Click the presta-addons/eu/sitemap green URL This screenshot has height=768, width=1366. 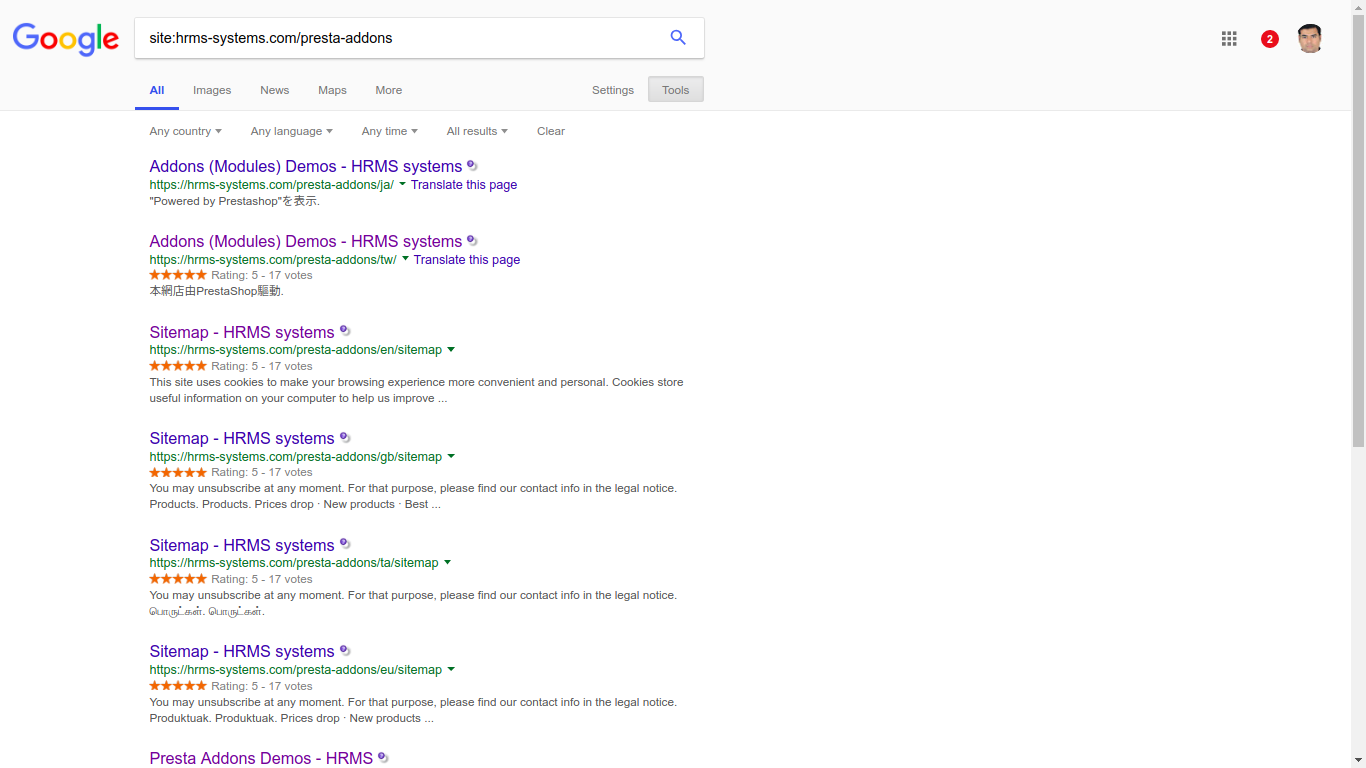point(296,670)
